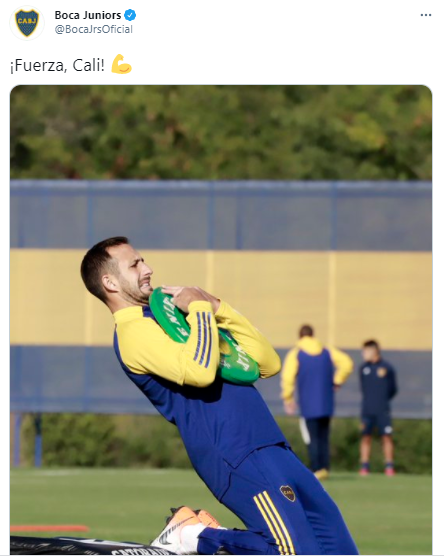444x556 pixels.
Task: Select the ¡Fuerza, Cali! tweet text
Action: (57, 65)
